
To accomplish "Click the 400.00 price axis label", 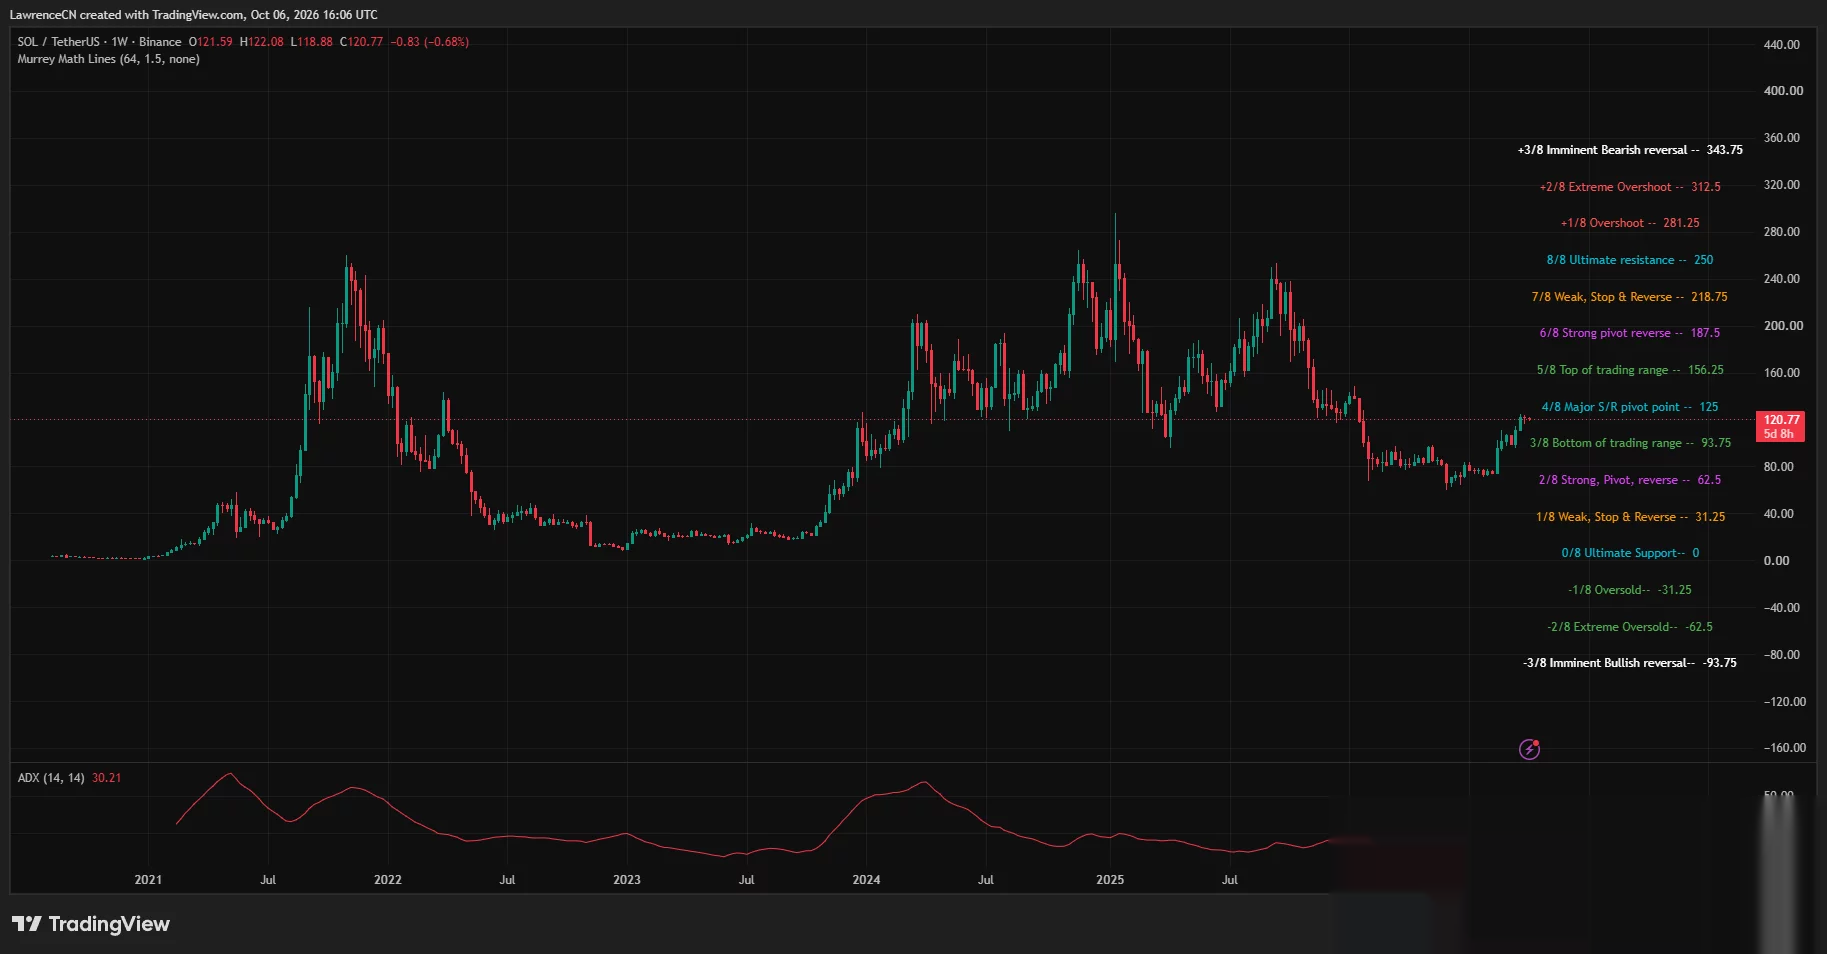I will [1783, 91].
